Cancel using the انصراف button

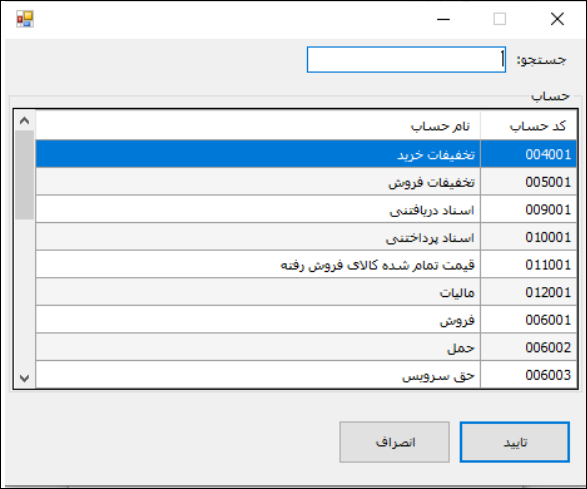click(395, 442)
